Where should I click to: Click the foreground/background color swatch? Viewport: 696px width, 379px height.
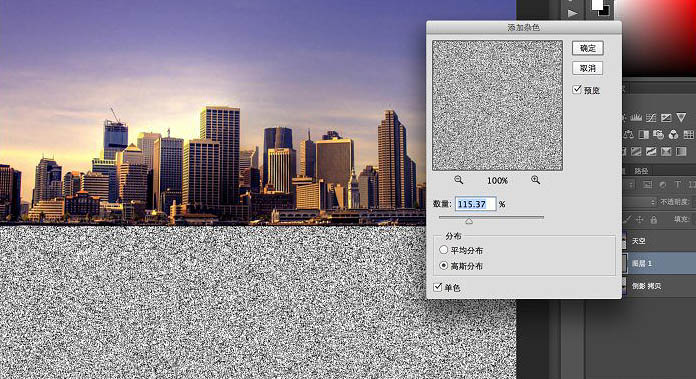click(x=601, y=8)
